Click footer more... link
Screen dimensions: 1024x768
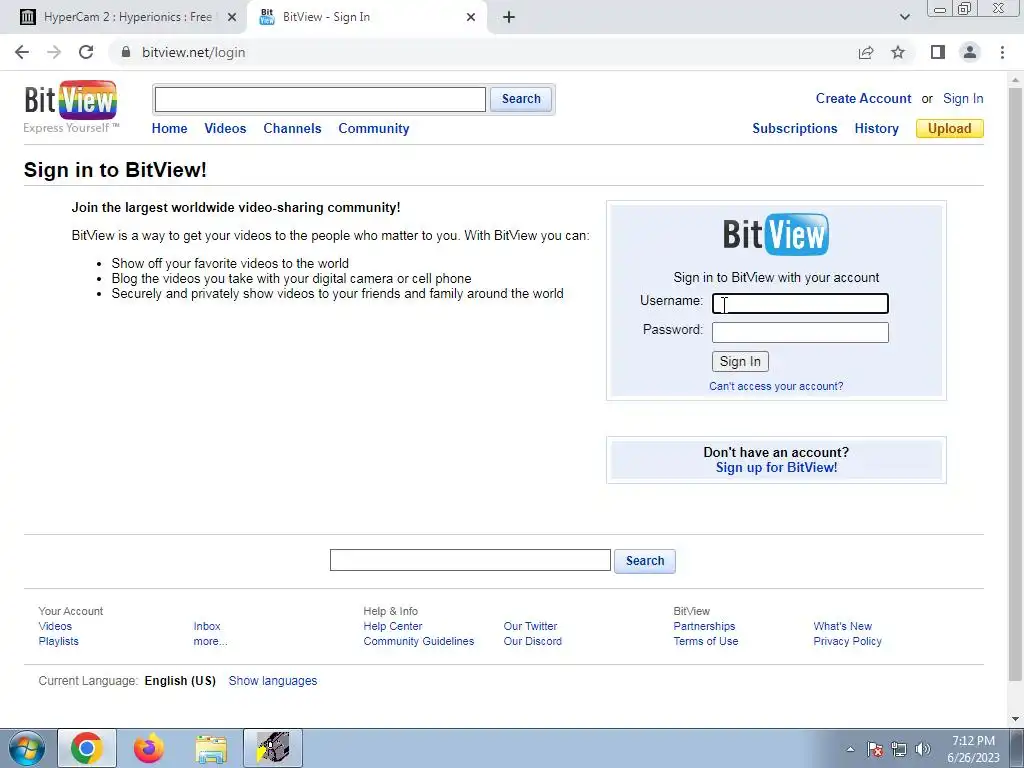pos(210,641)
